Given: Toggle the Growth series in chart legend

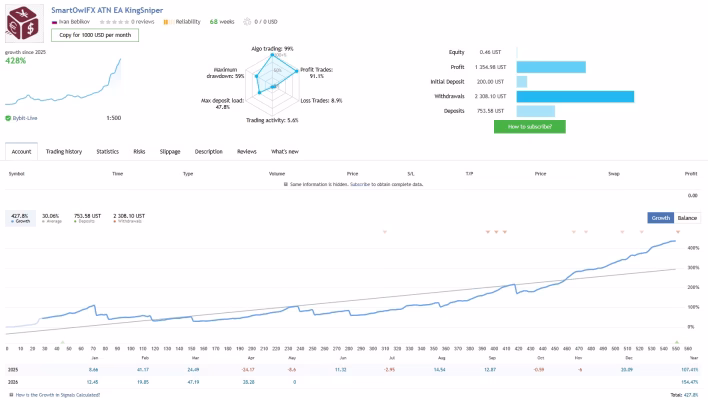Looking at the screenshot, I should point(20,218).
